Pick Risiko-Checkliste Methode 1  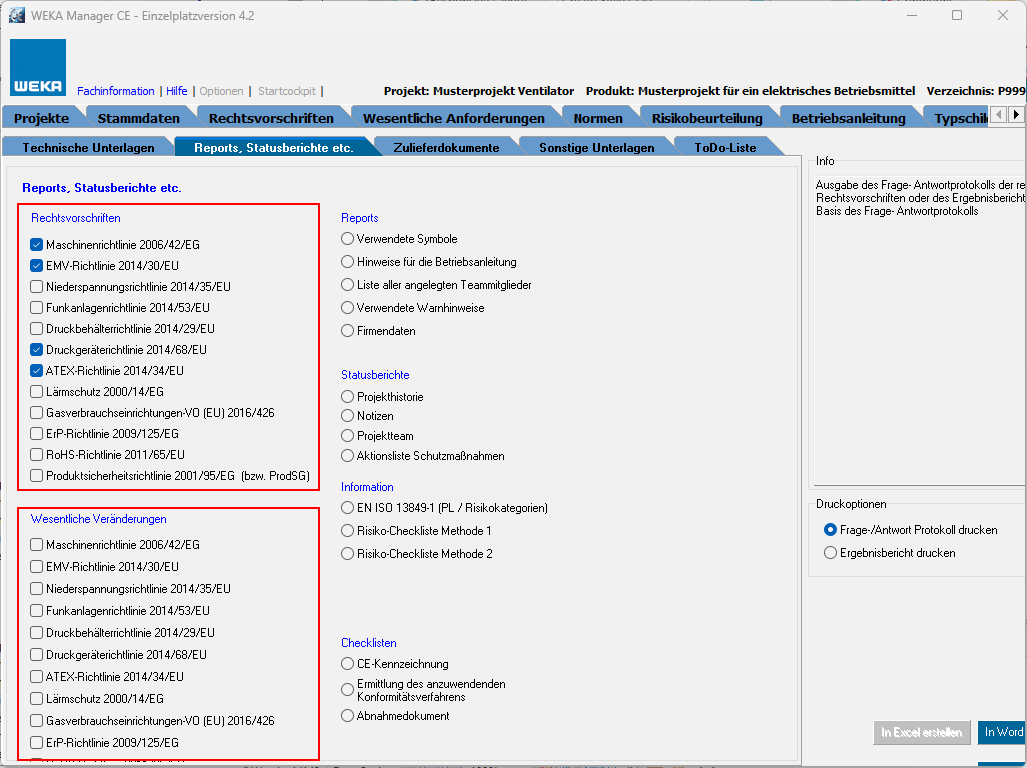[348, 531]
